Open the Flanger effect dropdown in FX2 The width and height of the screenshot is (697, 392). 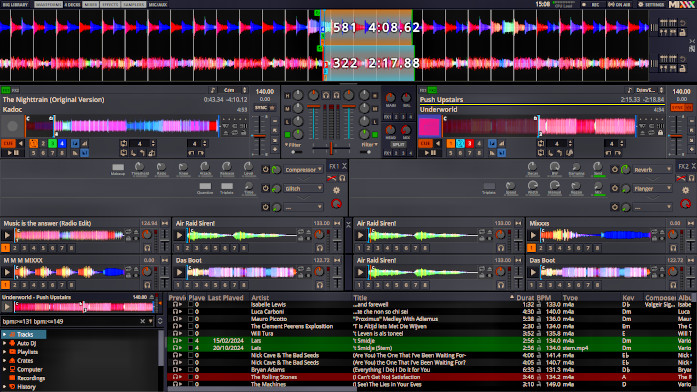pos(652,189)
